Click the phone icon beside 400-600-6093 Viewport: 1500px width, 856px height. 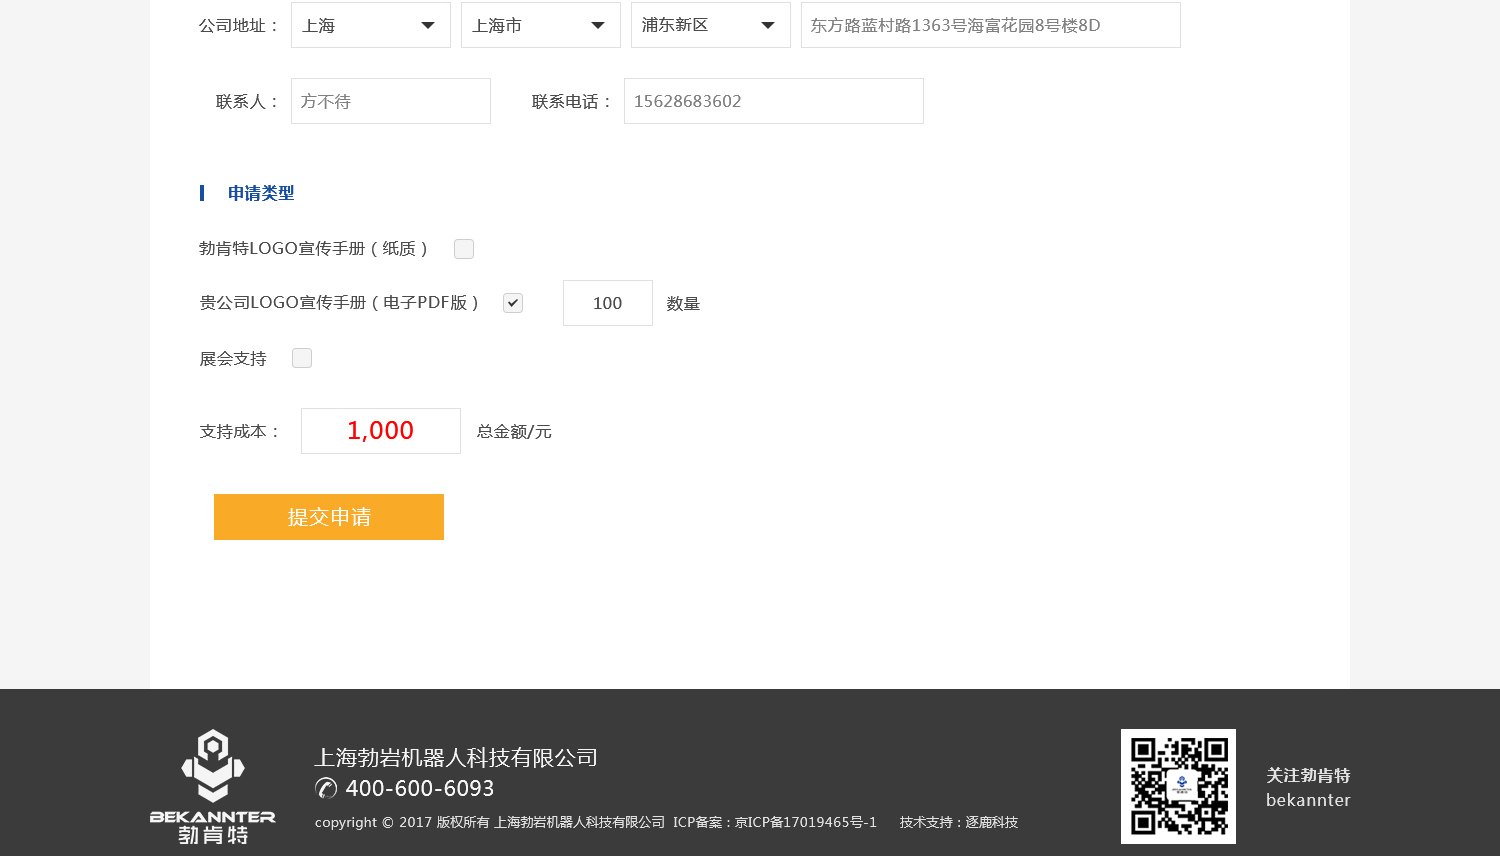[326, 788]
